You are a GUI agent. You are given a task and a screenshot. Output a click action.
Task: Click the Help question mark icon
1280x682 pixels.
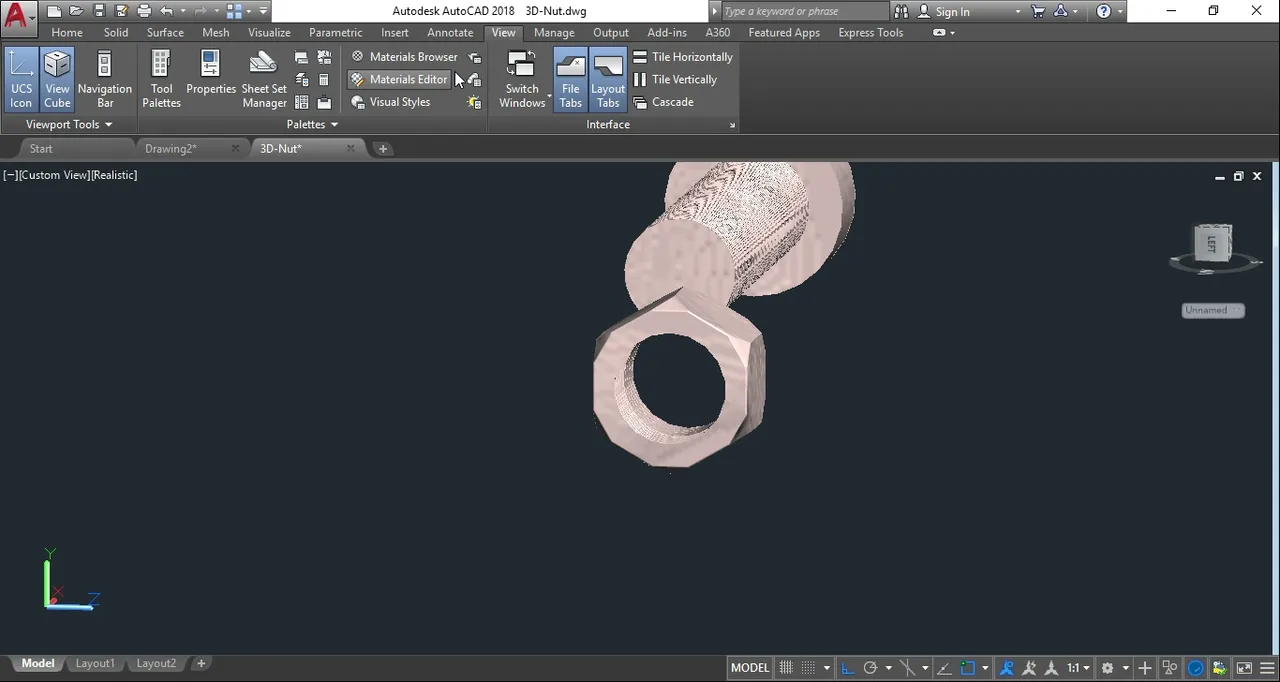click(1104, 12)
